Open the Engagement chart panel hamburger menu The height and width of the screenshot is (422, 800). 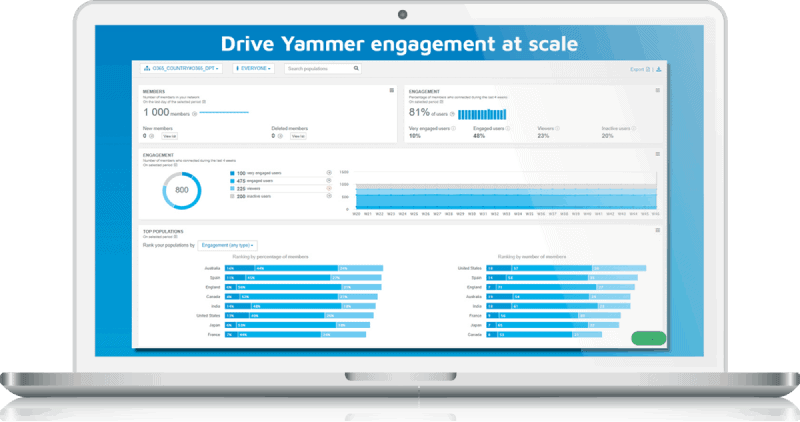(658, 154)
